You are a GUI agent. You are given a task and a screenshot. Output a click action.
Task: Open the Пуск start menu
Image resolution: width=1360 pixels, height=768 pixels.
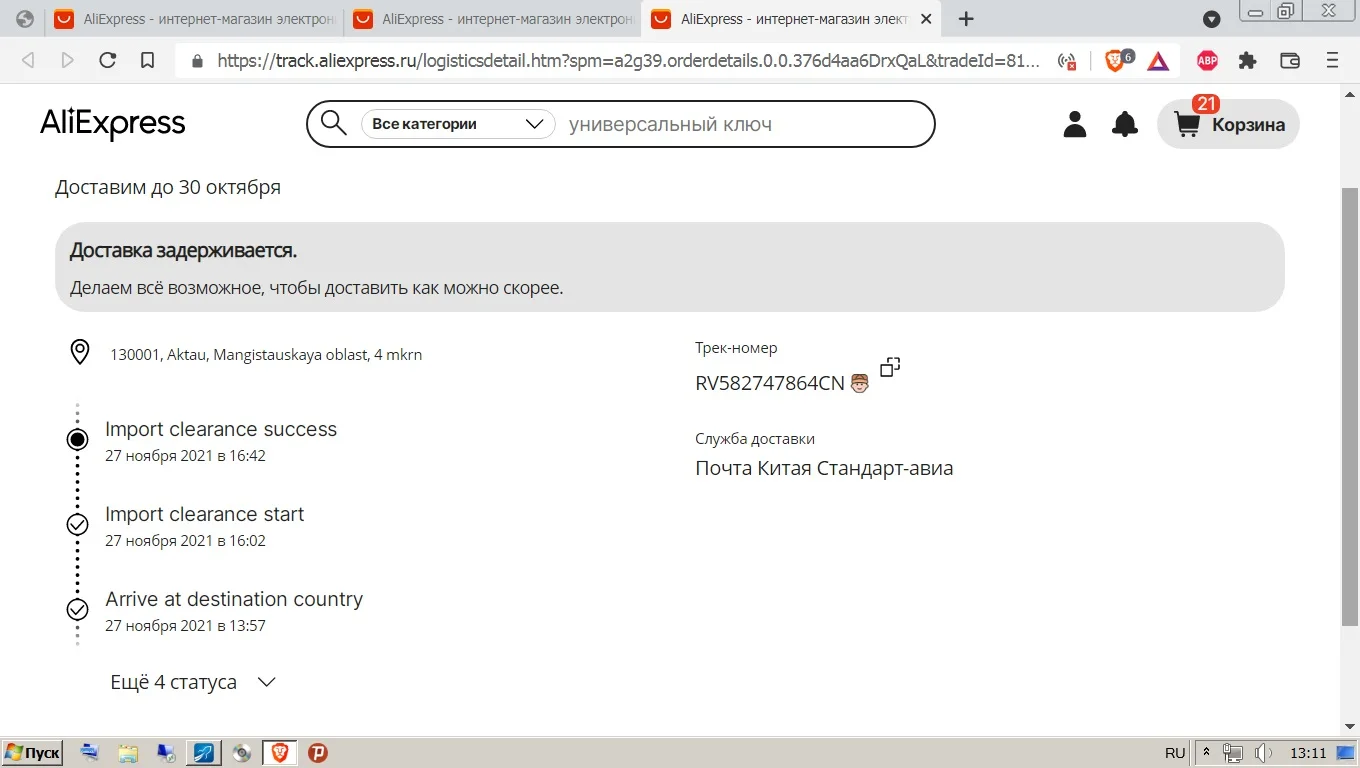click(x=33, y=753)
